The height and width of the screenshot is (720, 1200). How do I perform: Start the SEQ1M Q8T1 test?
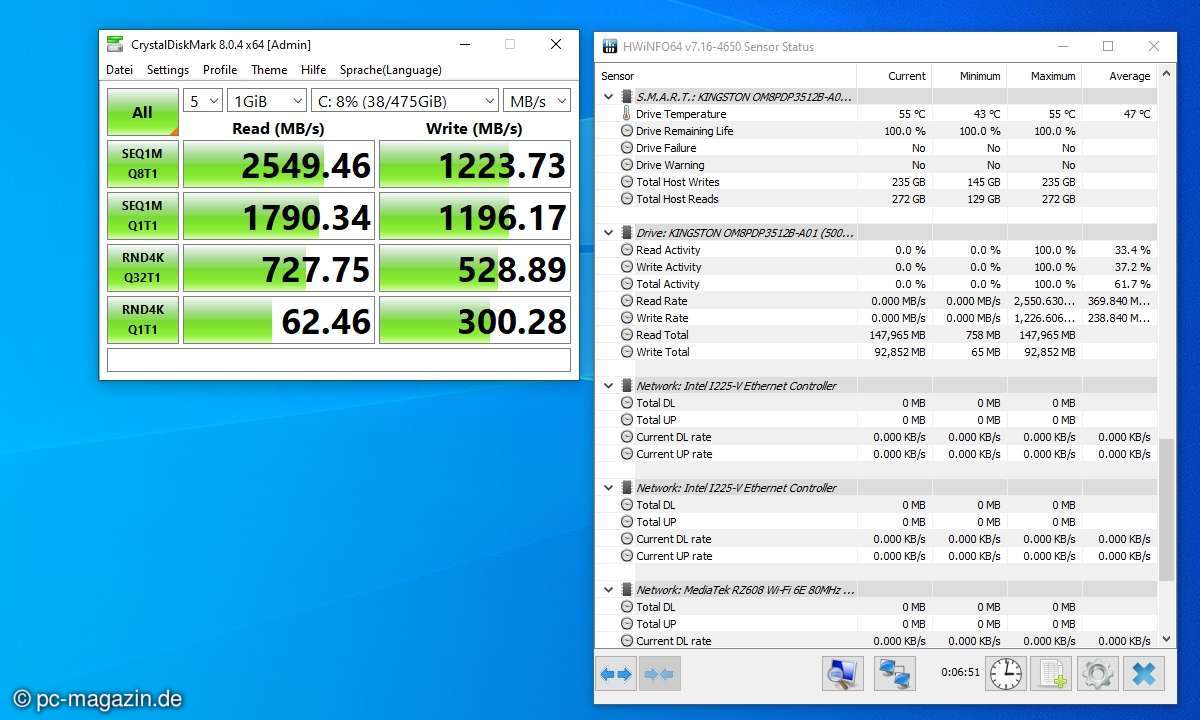(x=143, y=164)
